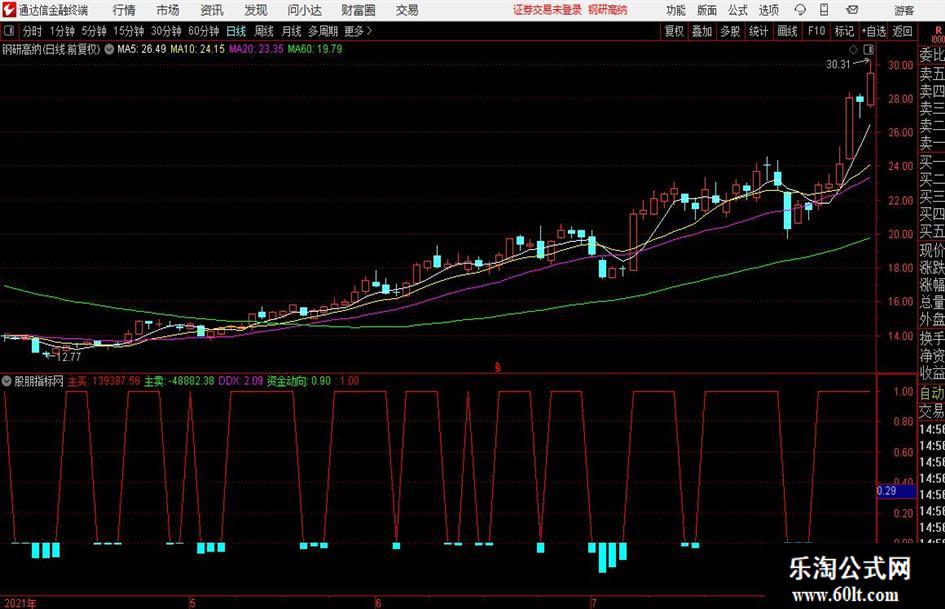Add stock with +自选 button
This screenshot has width=945, height=609.
coord(873,31)
